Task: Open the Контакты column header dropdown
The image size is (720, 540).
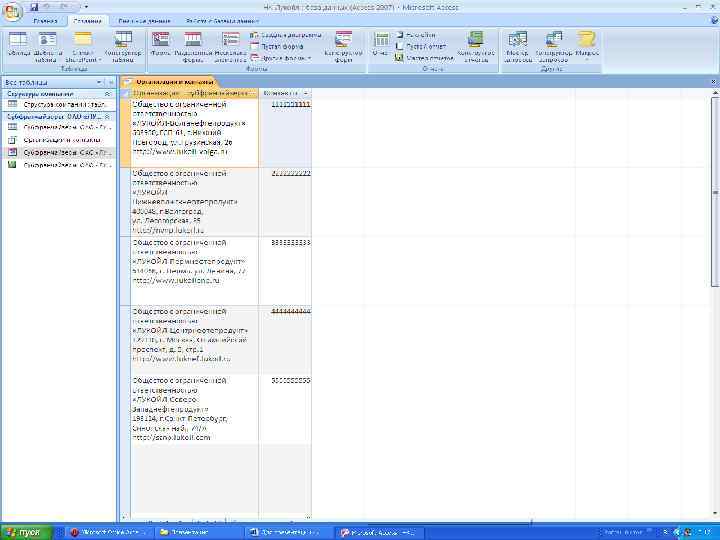Action: pos(306,93)
